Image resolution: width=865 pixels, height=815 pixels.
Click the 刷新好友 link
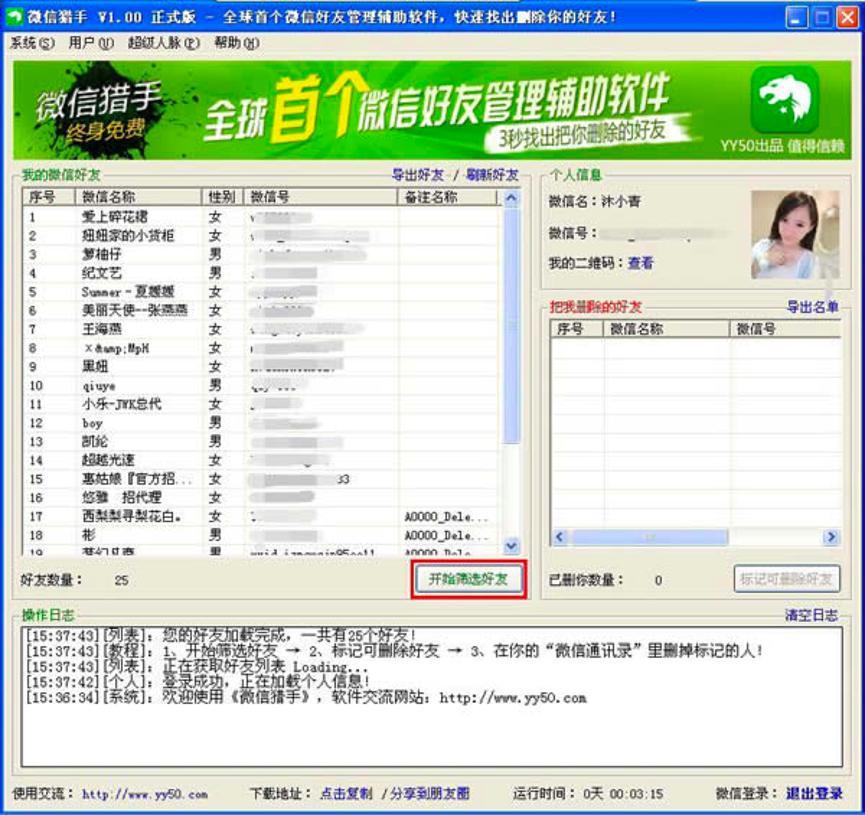click(x=492, y=175)
